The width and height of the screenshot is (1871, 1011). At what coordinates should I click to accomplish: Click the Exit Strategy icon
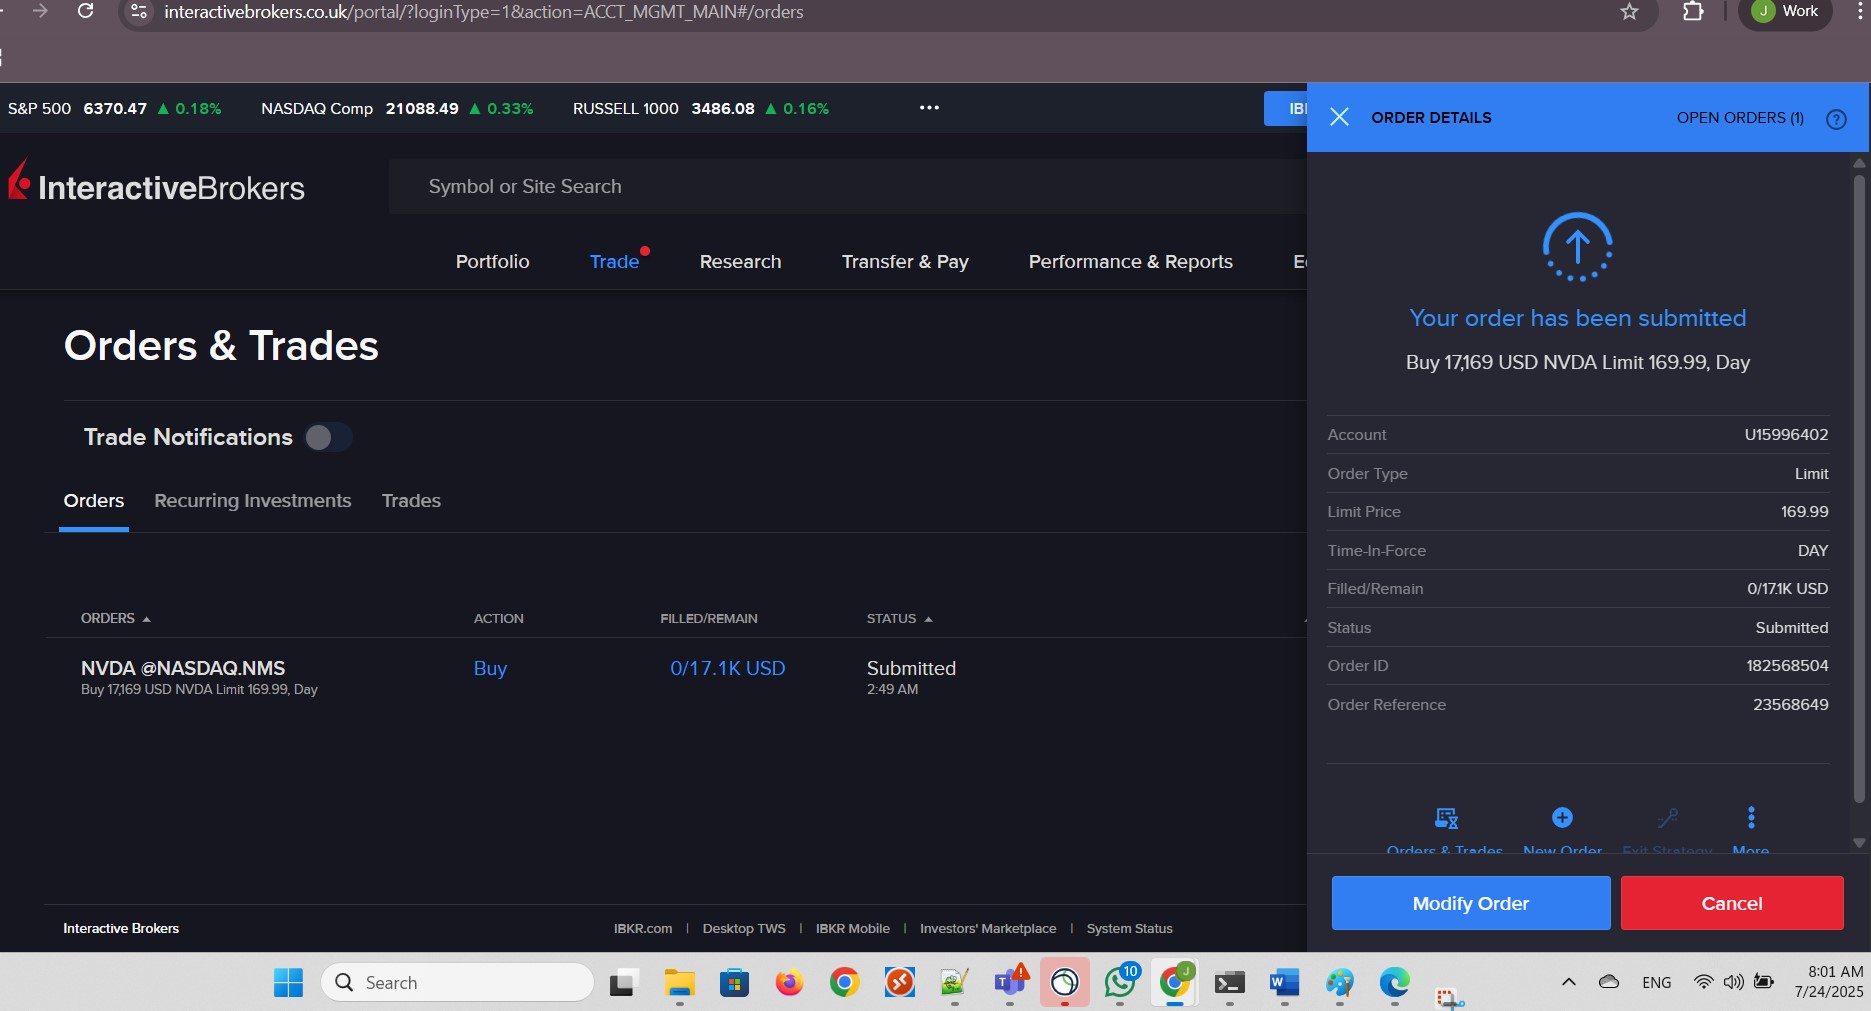[x=1667, y=818]
